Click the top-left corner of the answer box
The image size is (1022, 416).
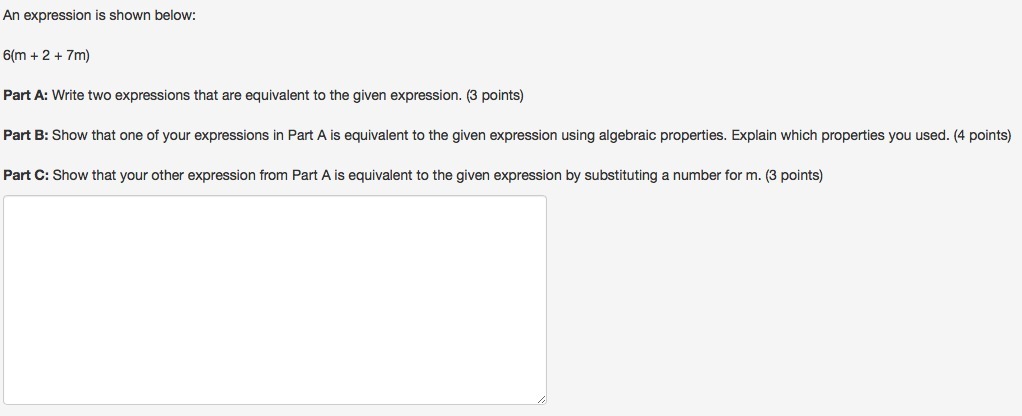pyautogui.click(x=5, y=197)
